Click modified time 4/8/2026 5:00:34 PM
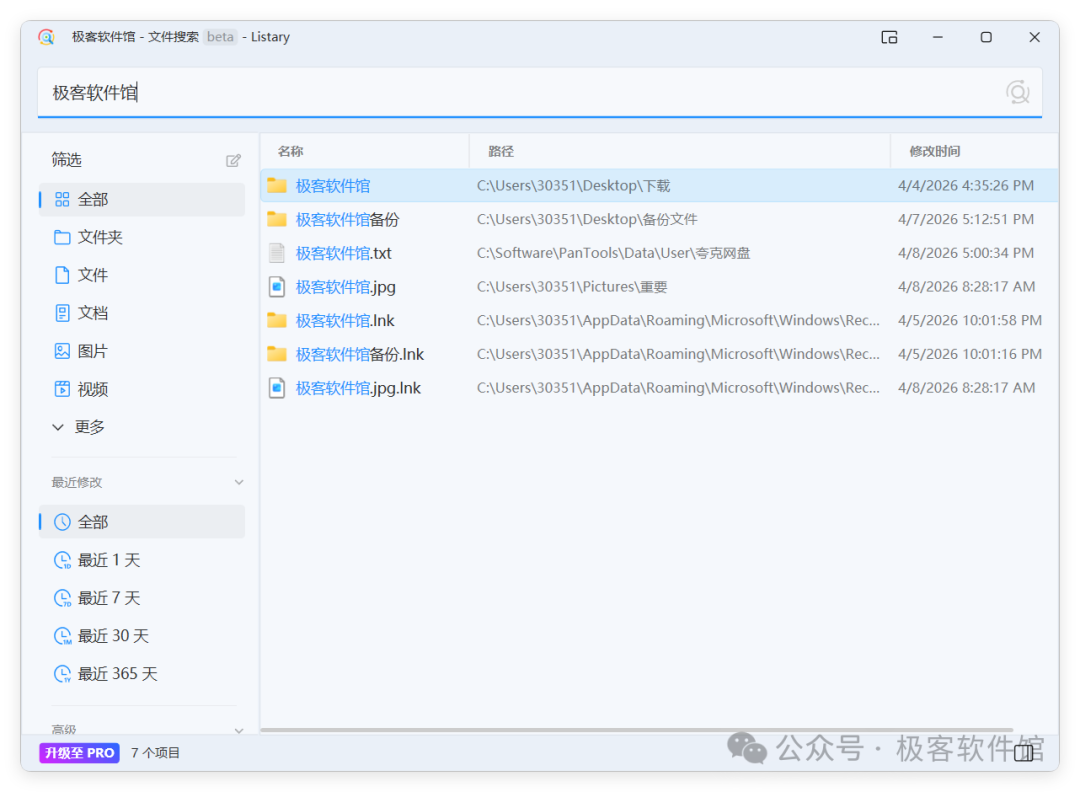This screenshot has height=792, width=1080. click(x=966, y=253)
